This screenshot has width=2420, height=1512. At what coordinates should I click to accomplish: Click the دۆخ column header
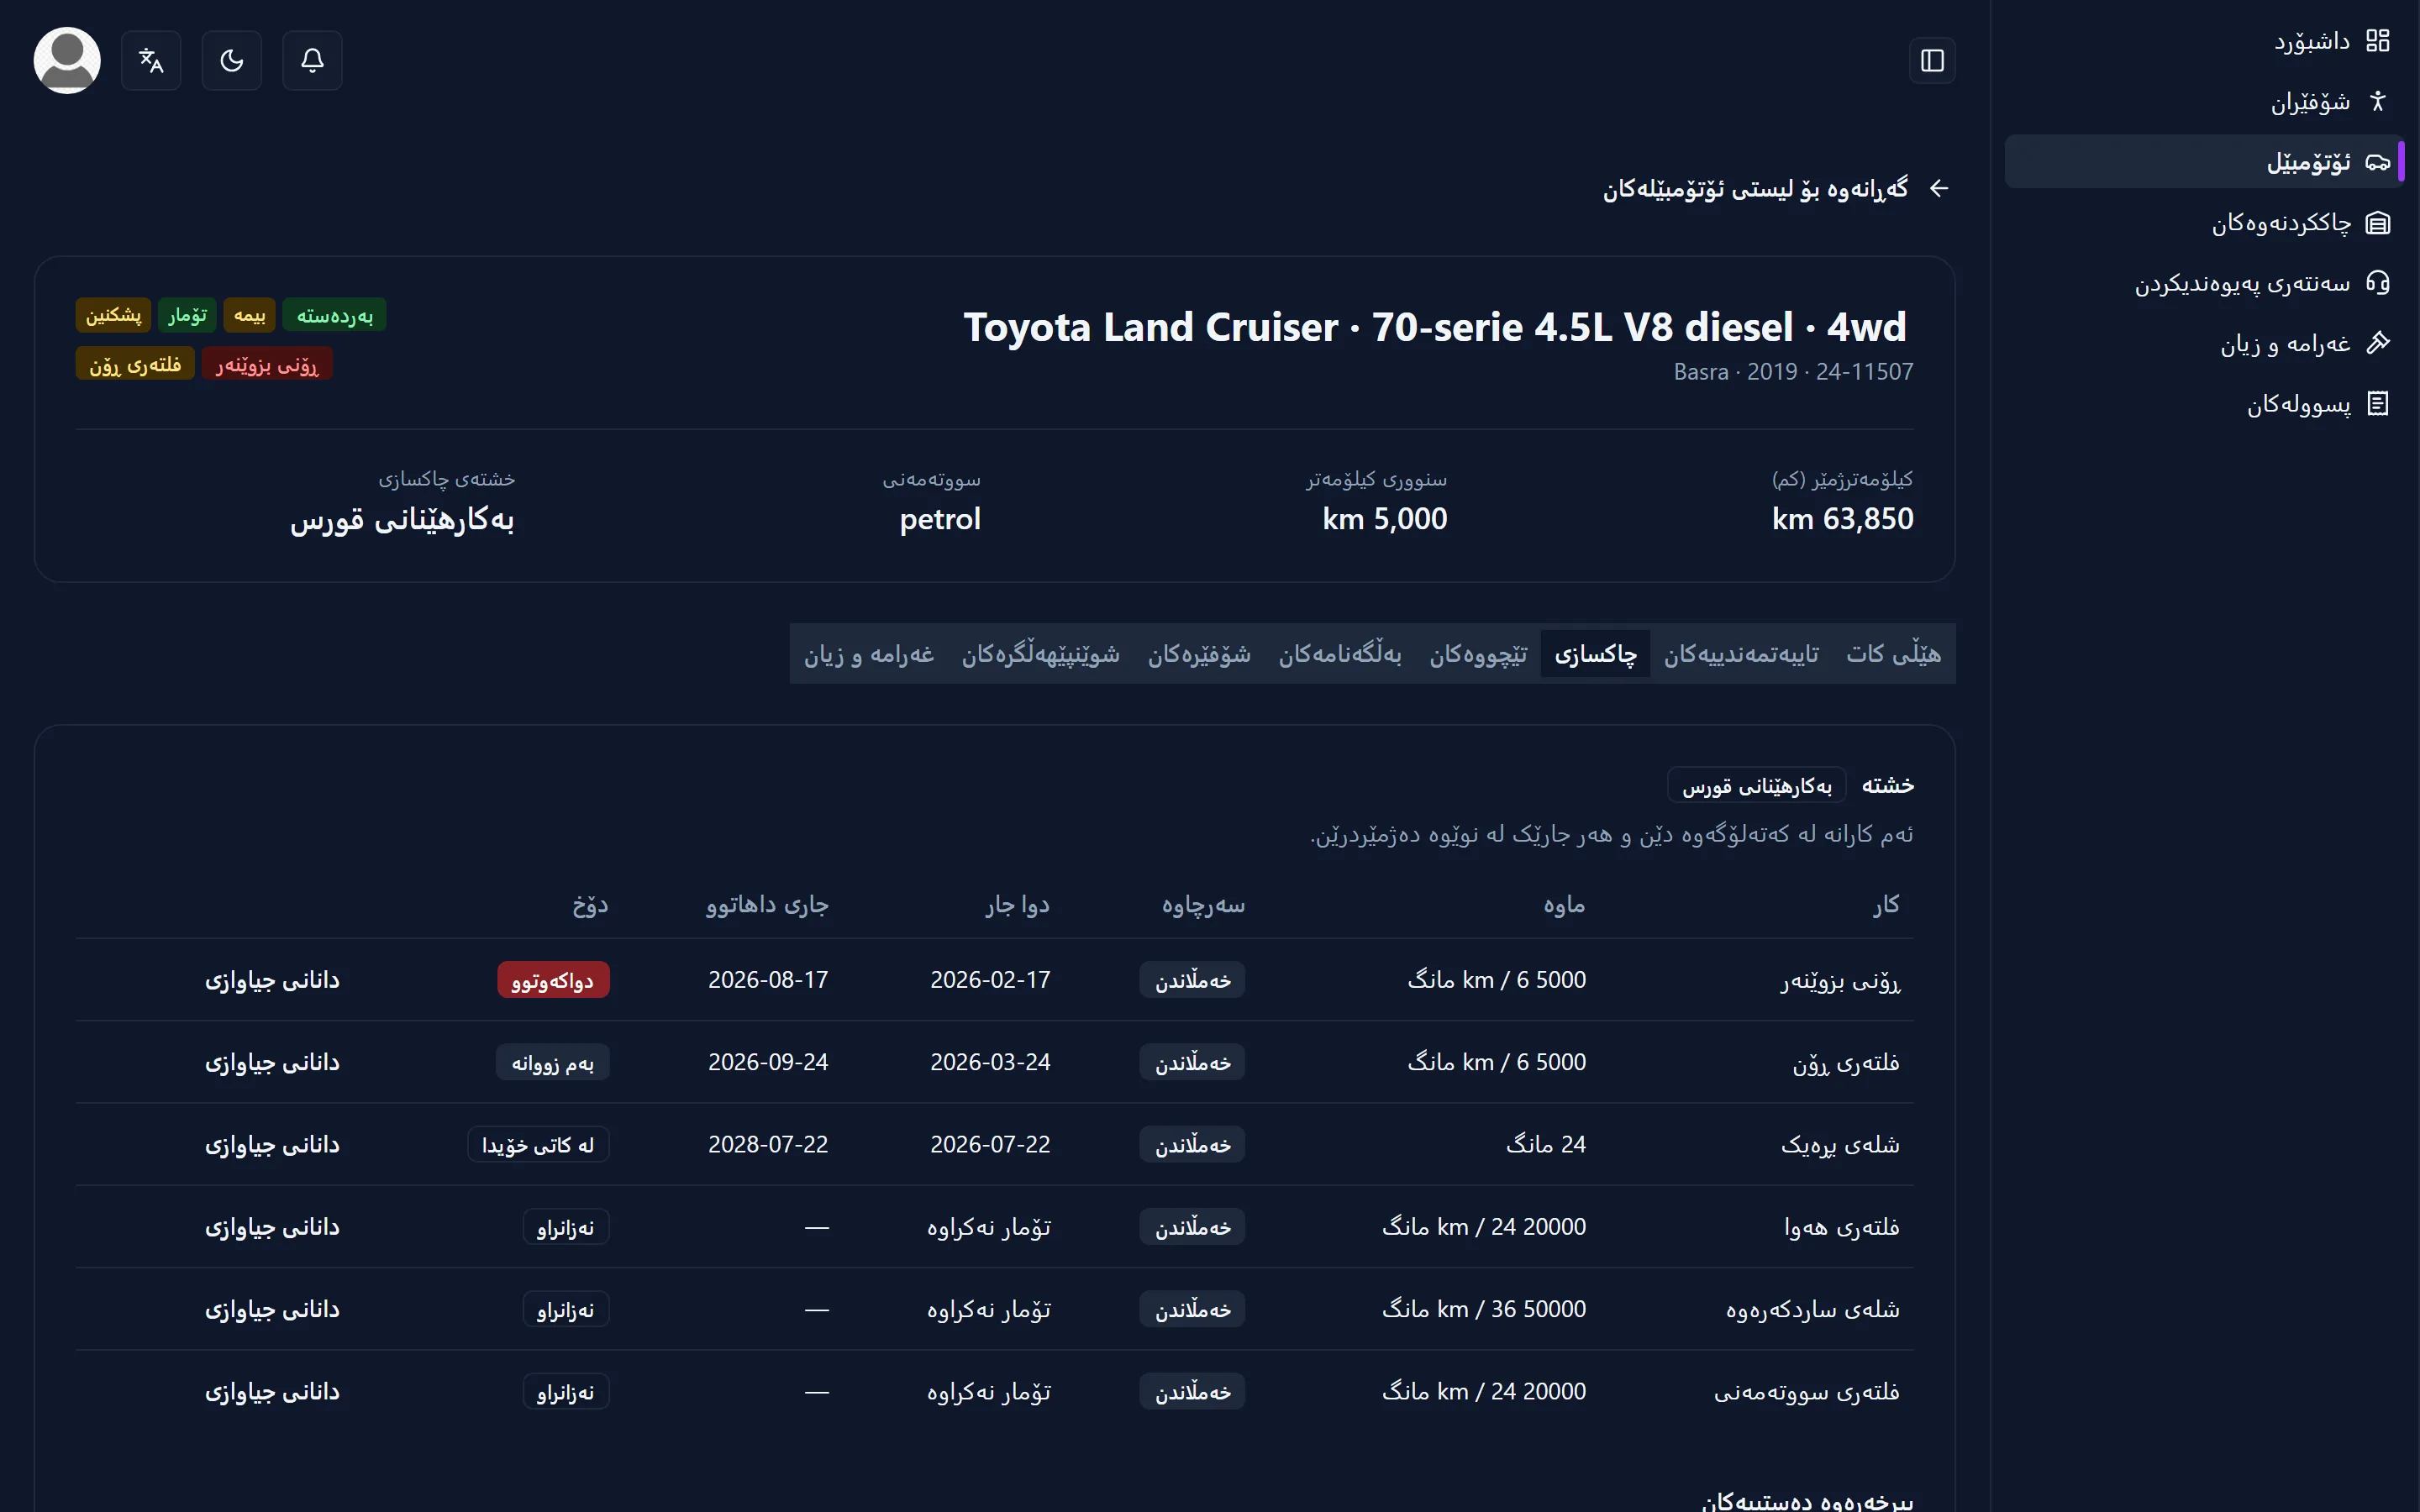pos(590,905)
